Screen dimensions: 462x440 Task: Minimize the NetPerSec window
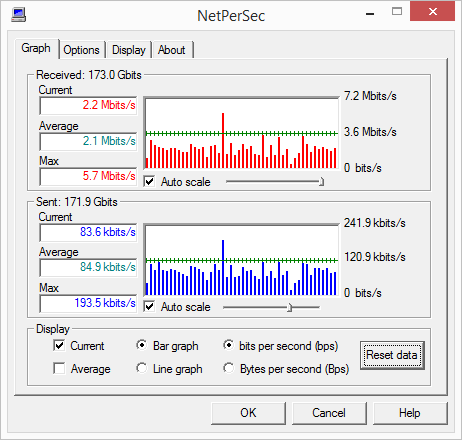(x=370, y=14)
